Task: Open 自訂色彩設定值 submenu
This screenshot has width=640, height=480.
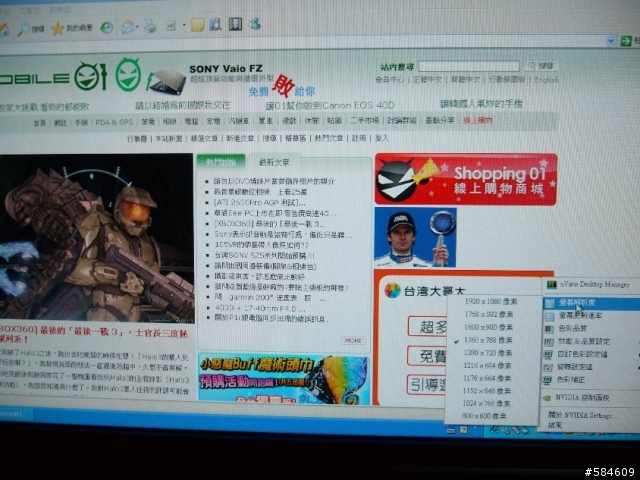Action: click(x=591, y=354)
